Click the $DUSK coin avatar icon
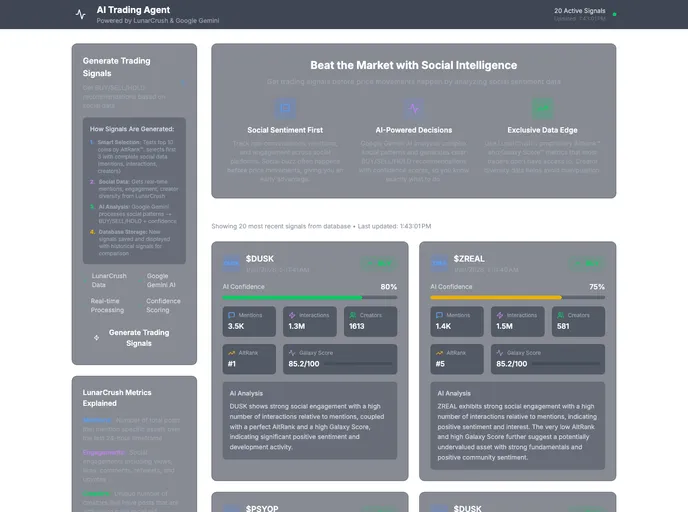 (x=231, y=263)
